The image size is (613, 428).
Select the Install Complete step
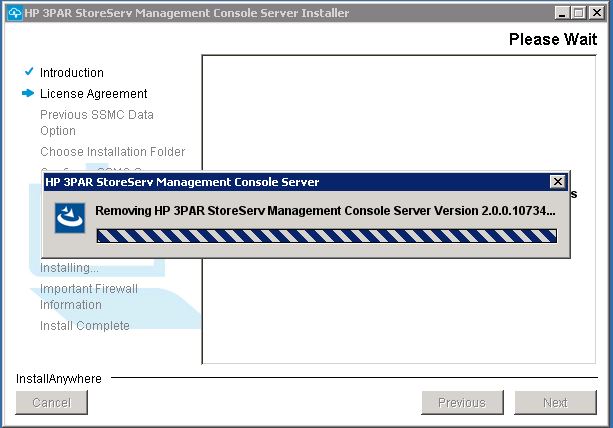[x=85, y=325]
